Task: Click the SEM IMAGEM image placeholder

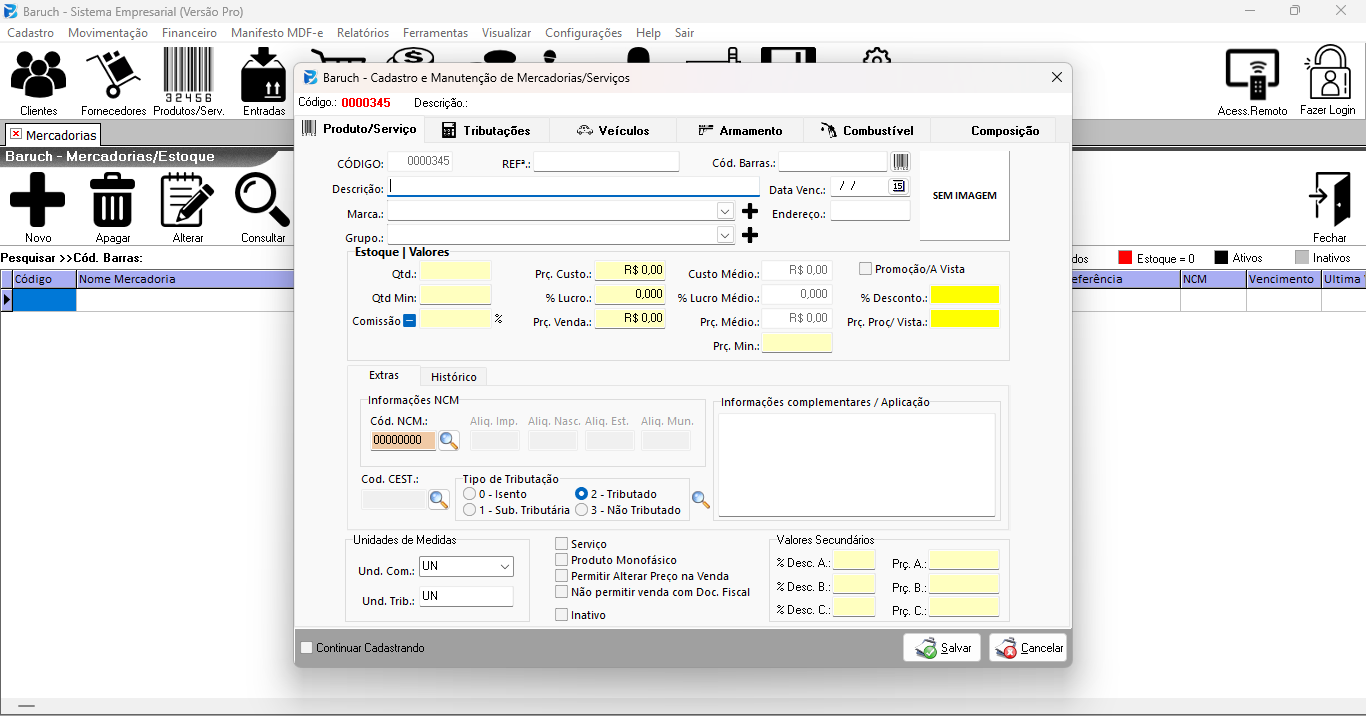Action: [x=965, y=196]
